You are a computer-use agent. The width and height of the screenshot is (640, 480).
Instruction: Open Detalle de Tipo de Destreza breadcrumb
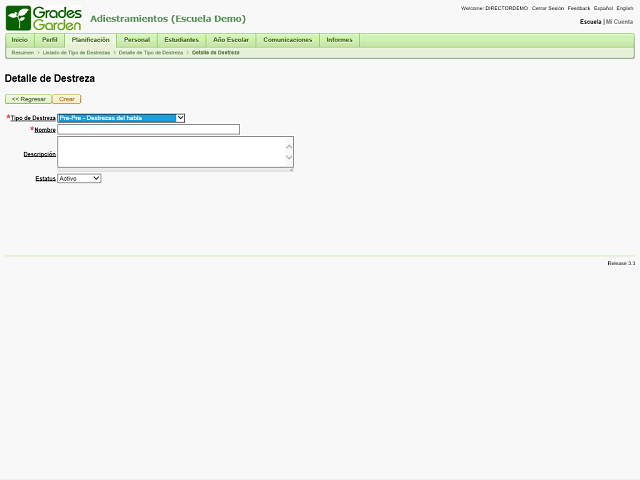(151, 53)
